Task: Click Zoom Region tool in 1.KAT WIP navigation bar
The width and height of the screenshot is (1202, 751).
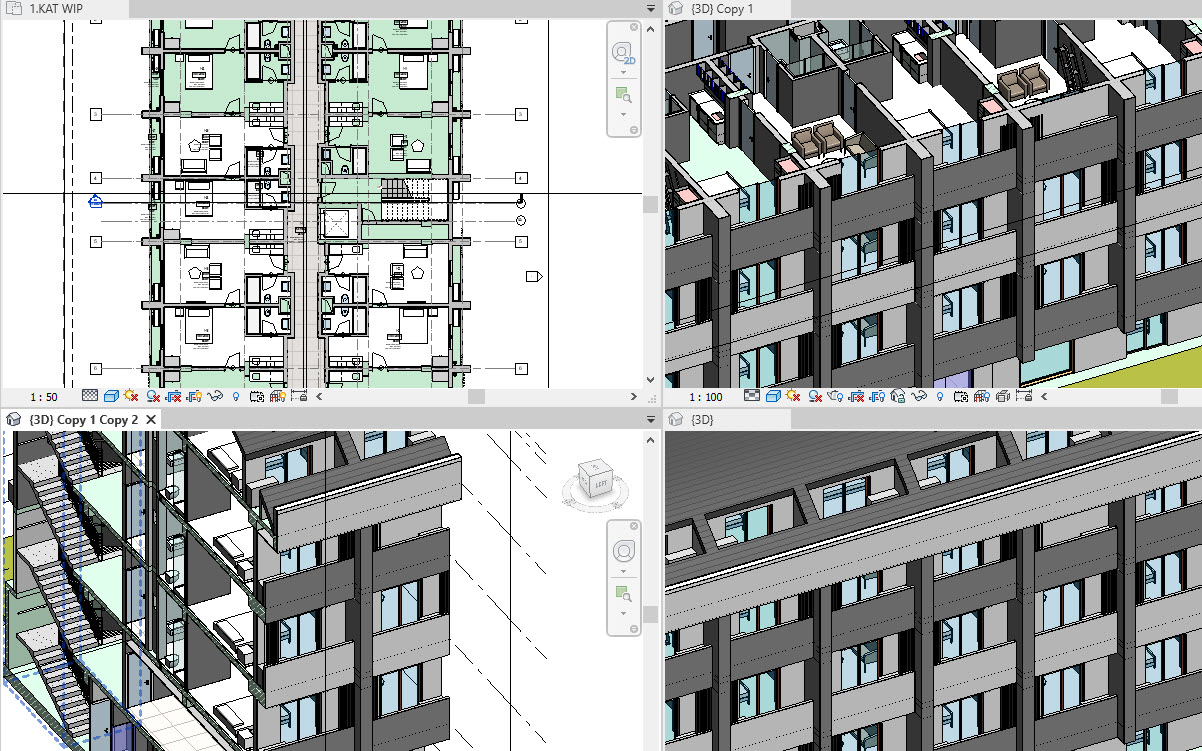Action: point(624,95)
